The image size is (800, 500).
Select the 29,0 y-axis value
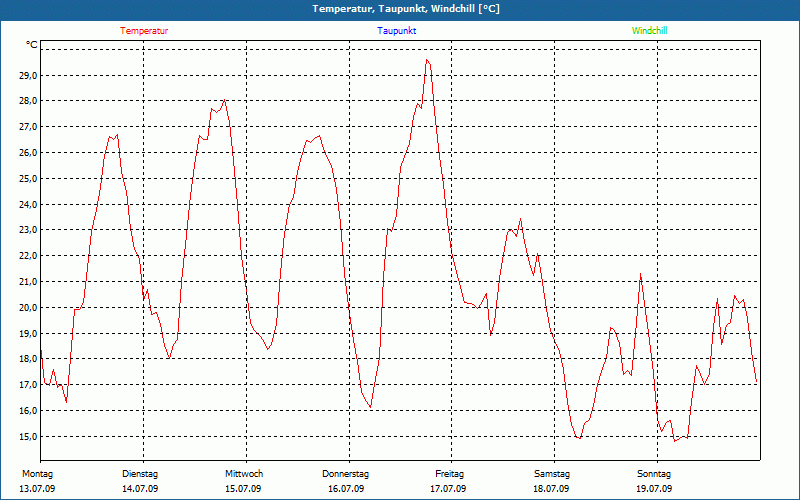[27, 76]
